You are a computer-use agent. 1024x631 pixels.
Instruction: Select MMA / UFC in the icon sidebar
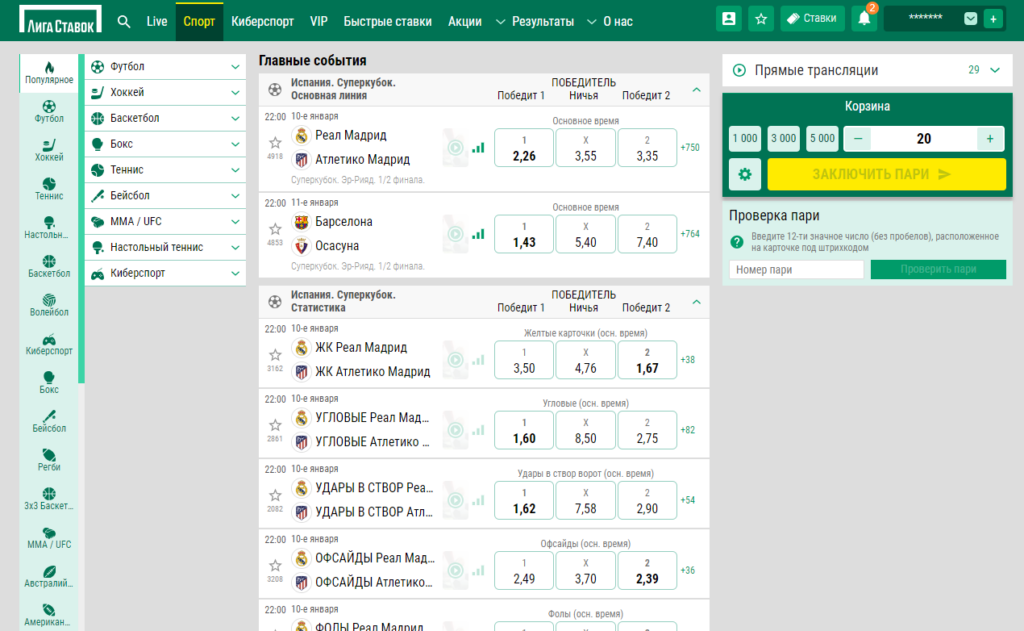point(49,538)
